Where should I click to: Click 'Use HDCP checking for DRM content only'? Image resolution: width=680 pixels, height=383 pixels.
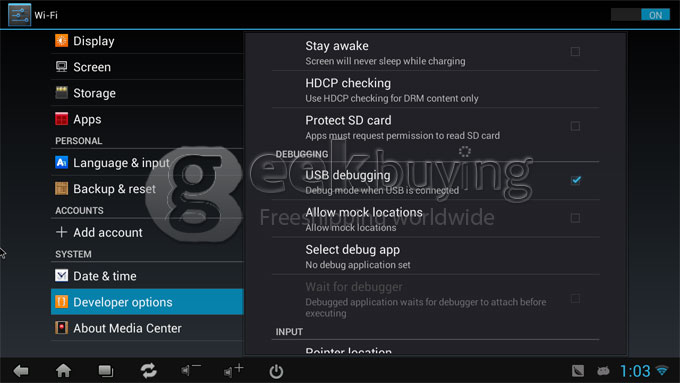(x=392, y=98)
